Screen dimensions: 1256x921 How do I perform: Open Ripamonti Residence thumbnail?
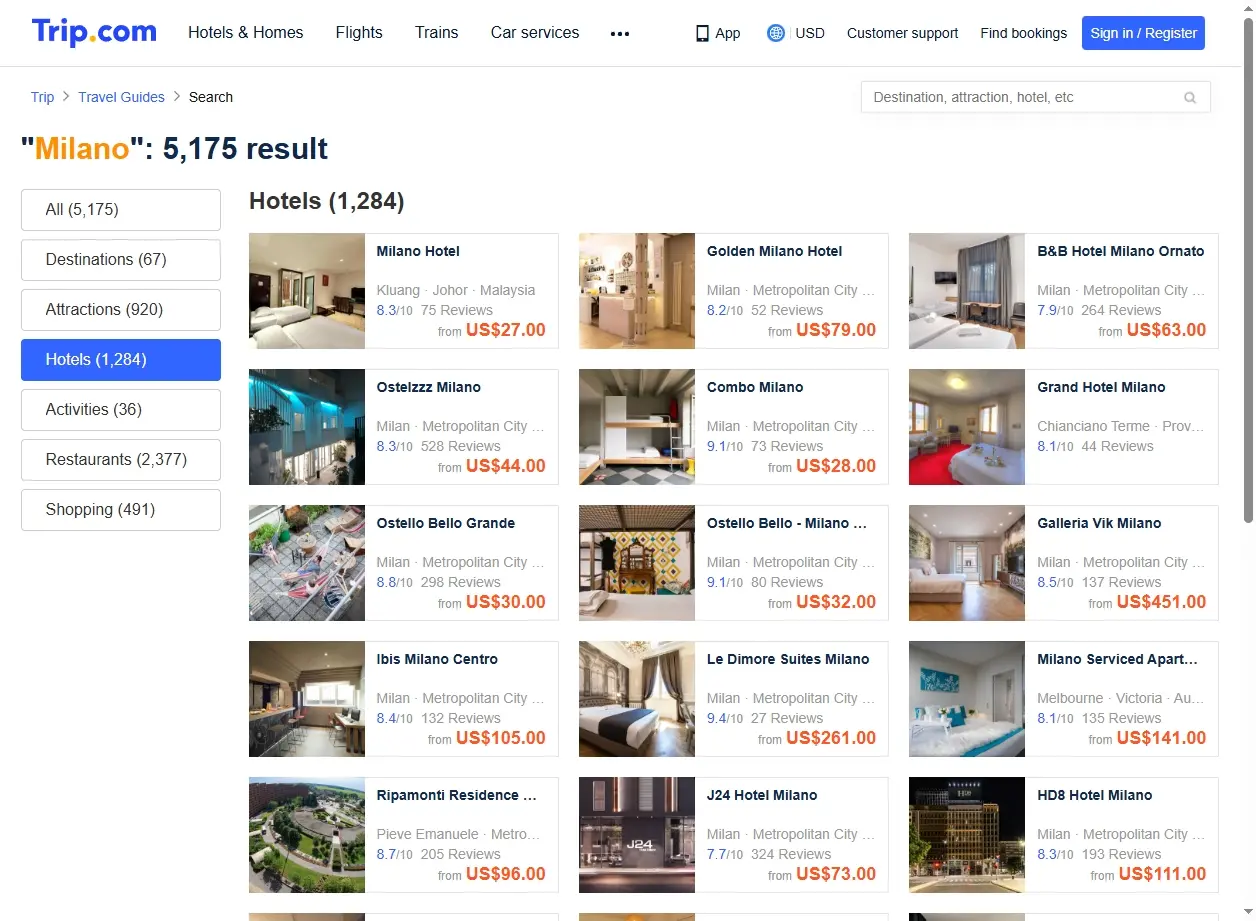(307, 835)
